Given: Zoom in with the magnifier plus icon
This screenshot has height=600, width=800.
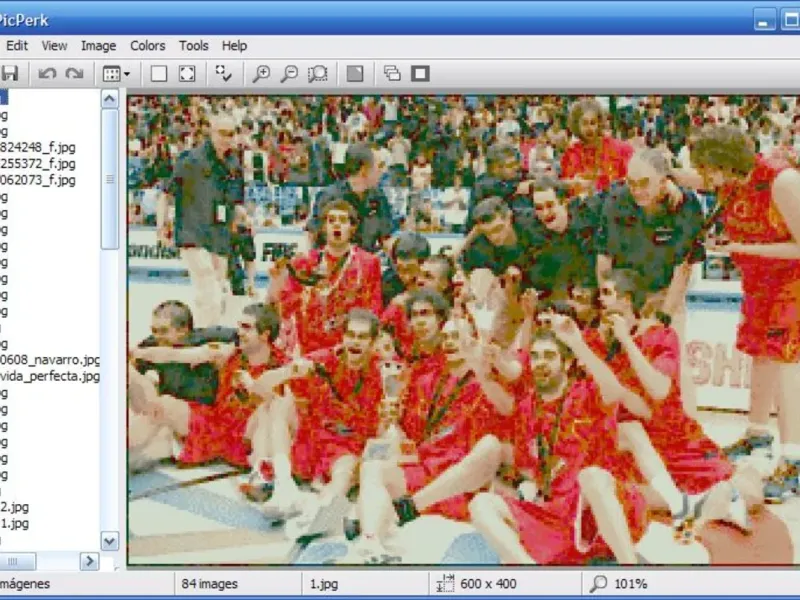Looking at the screenshot, I should click(x=261, y=73).
